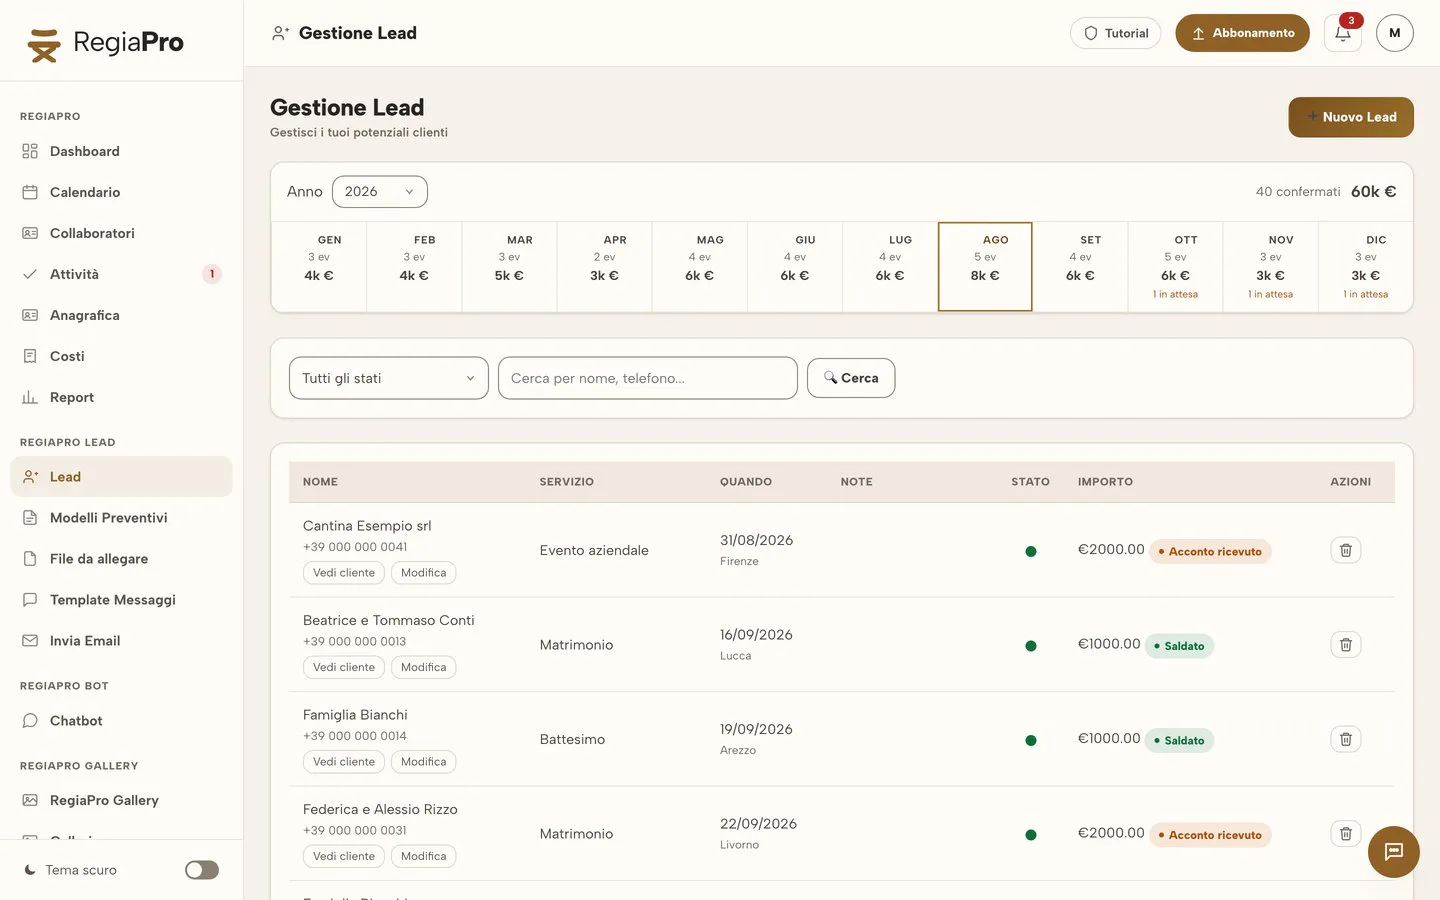Click the Cerca search button
The image size is (1440, 900).
pos(851,378)
